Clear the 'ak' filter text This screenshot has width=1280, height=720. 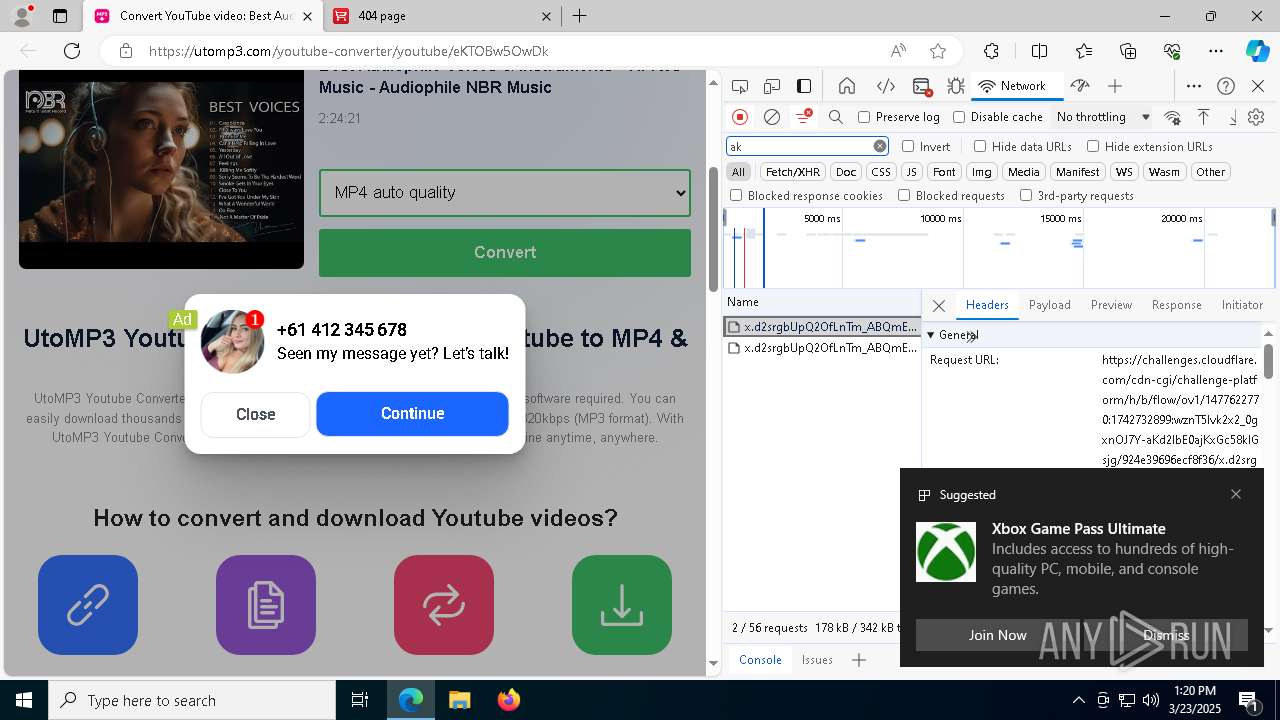tap(880, 146)
